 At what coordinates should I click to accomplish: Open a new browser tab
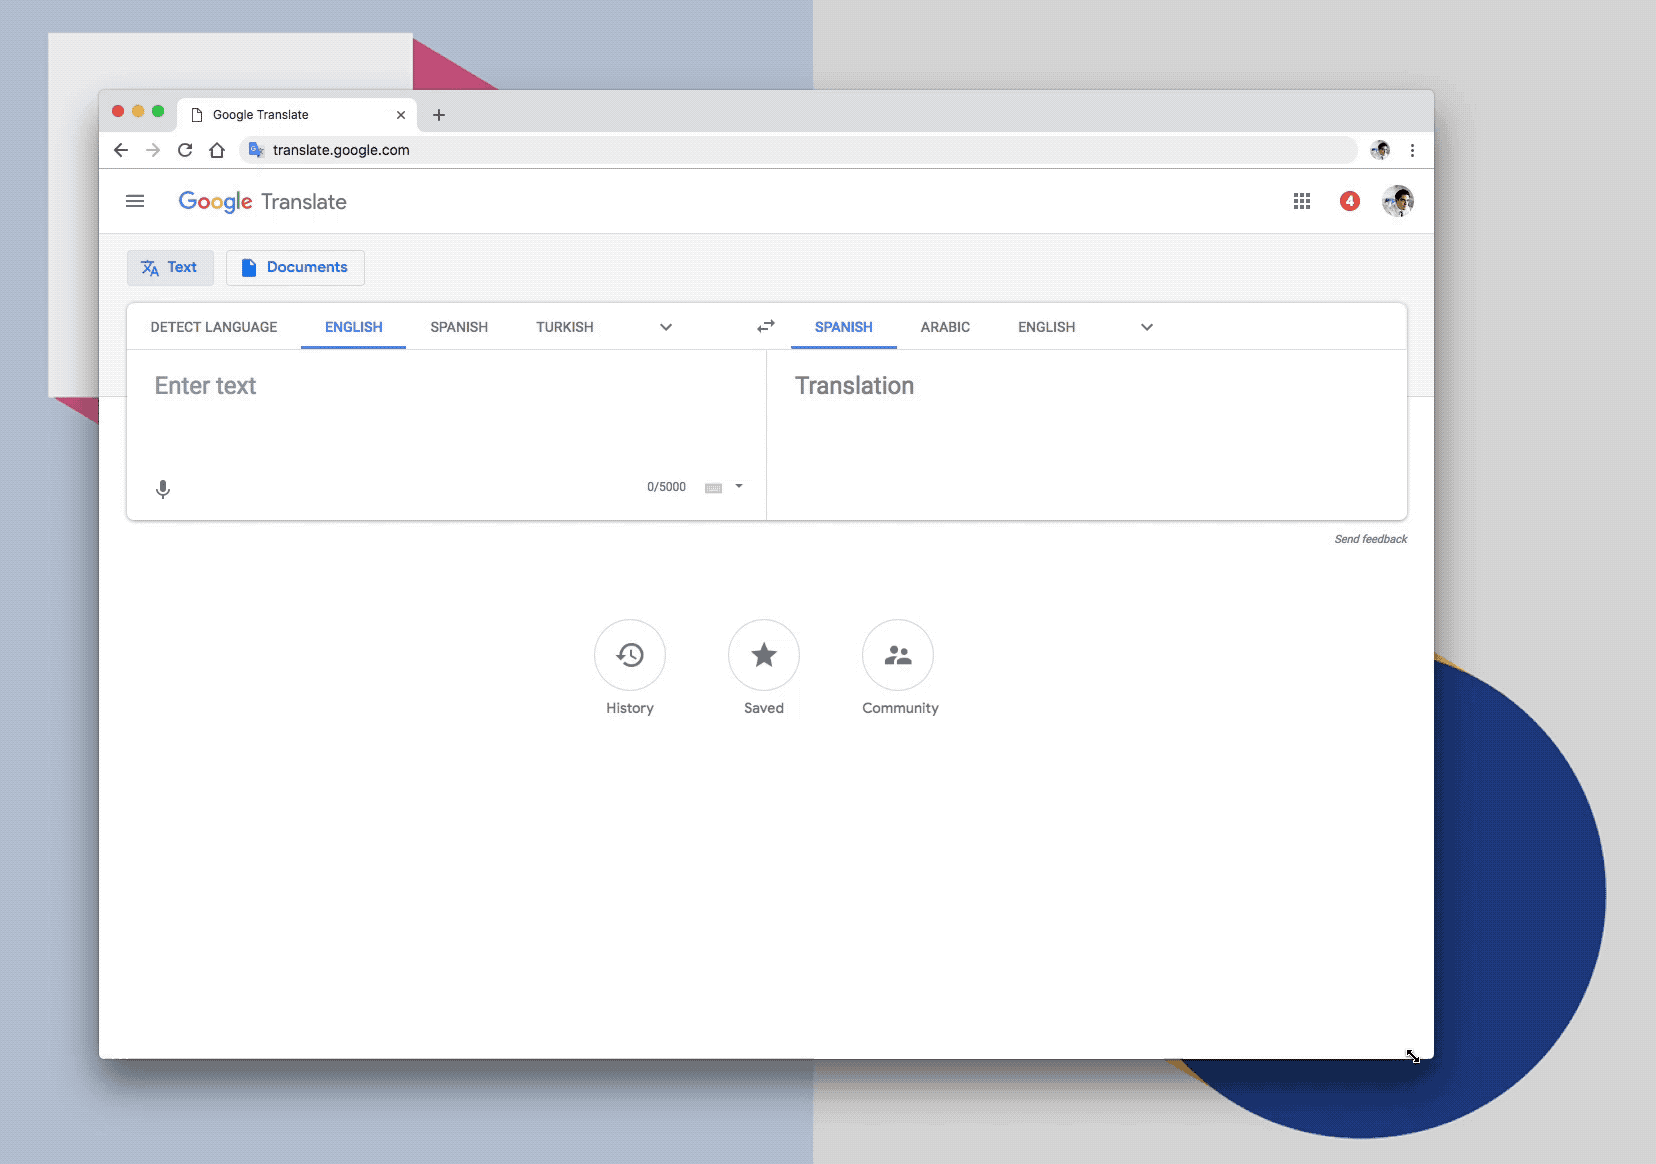tap(438, 115)
